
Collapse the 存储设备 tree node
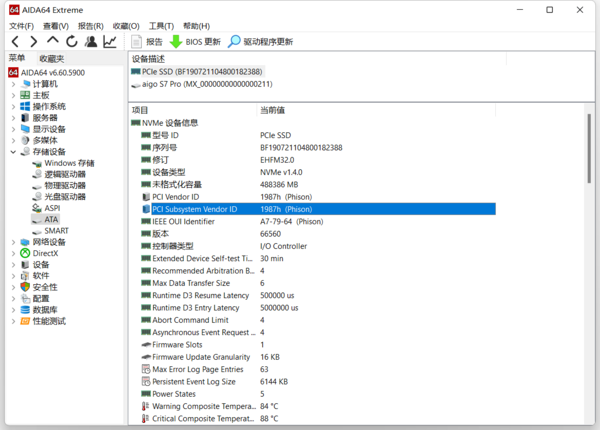click(13, 152)
